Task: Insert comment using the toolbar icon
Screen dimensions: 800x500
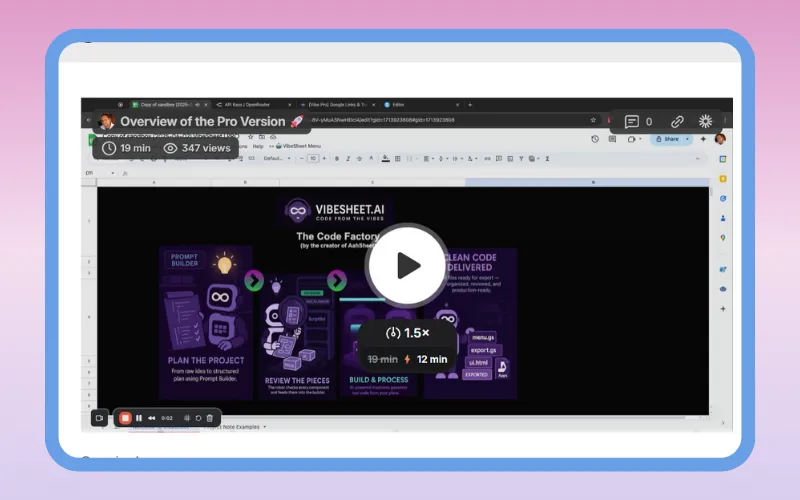Action: coord(499,159)
